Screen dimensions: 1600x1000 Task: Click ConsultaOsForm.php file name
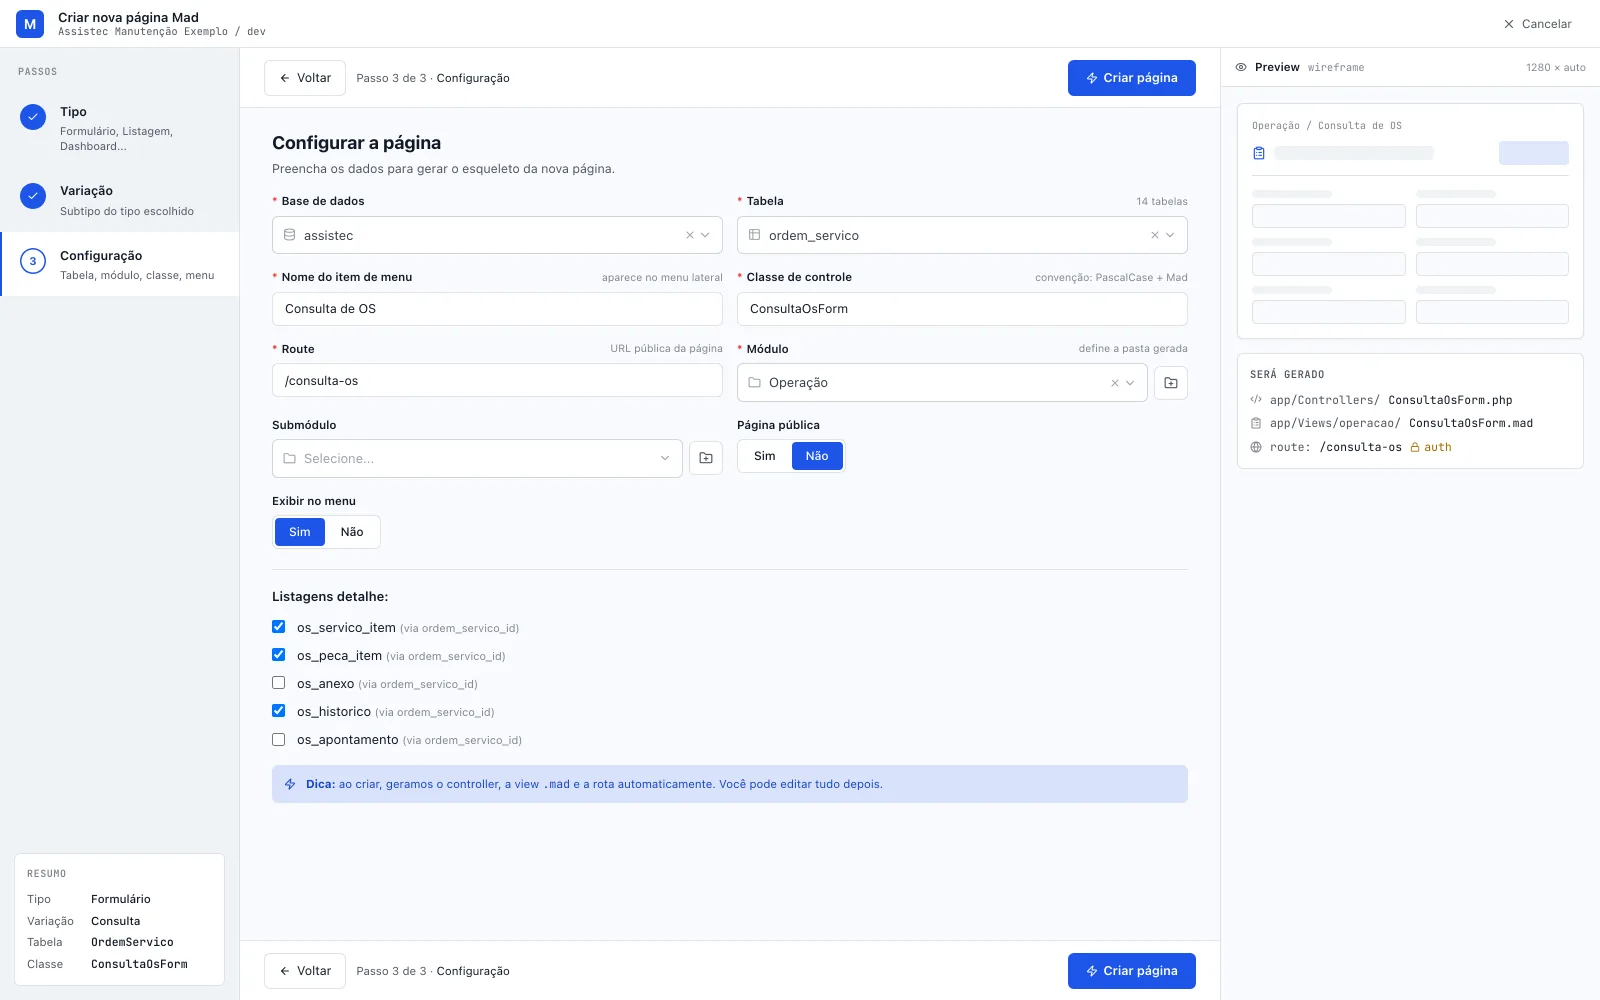(1450, 400)
